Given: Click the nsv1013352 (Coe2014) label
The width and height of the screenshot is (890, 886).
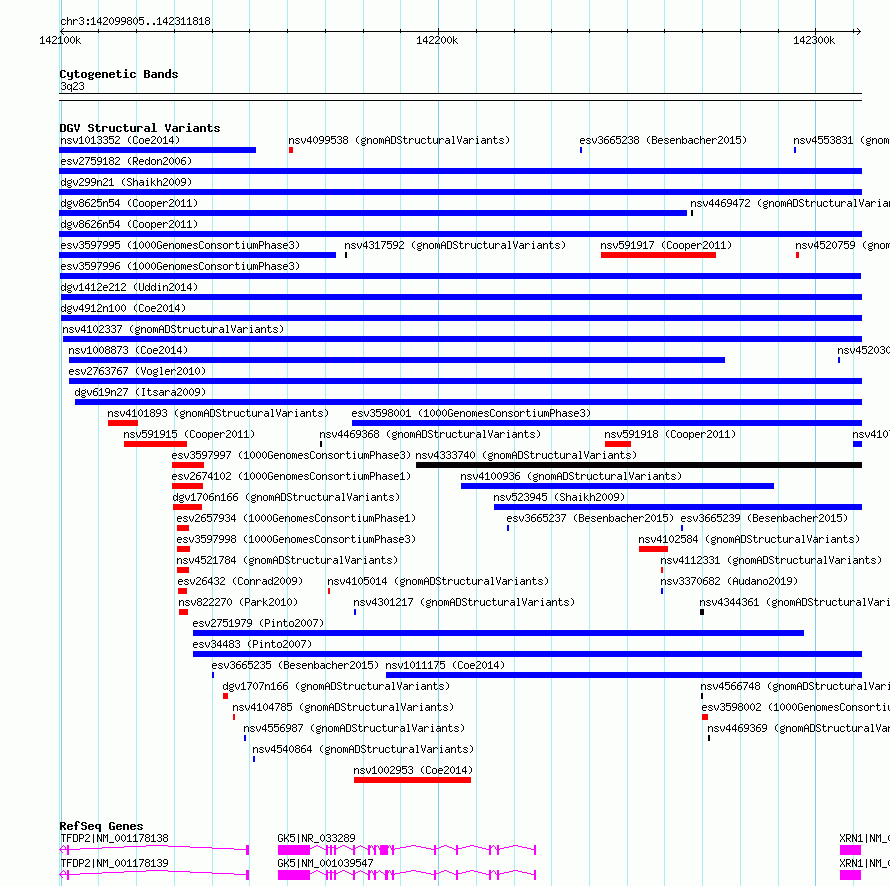Looking at the screenshot, I should [120, 140].
